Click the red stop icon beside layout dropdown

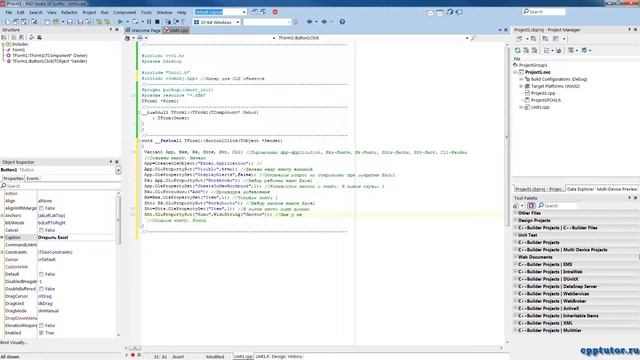coord(275,12)
